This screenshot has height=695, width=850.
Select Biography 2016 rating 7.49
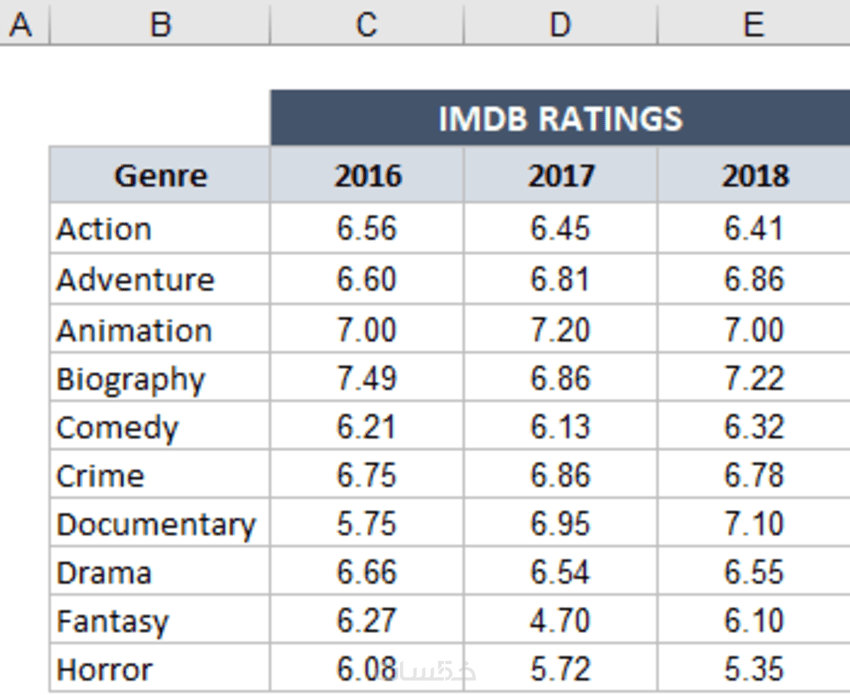pos(367,379)
